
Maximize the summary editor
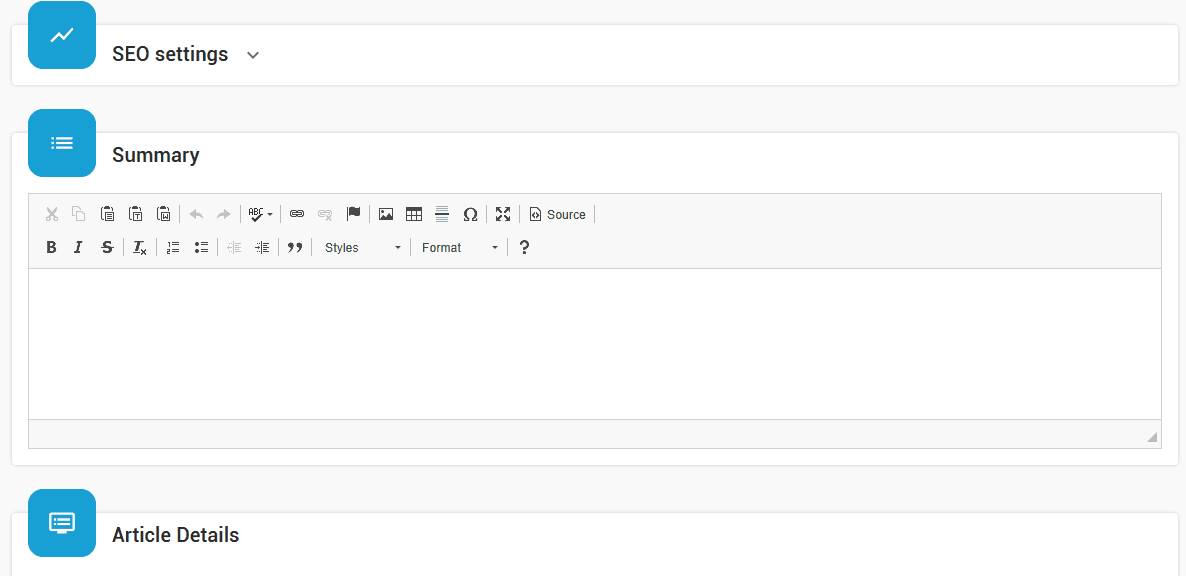(x=503, y=214)
